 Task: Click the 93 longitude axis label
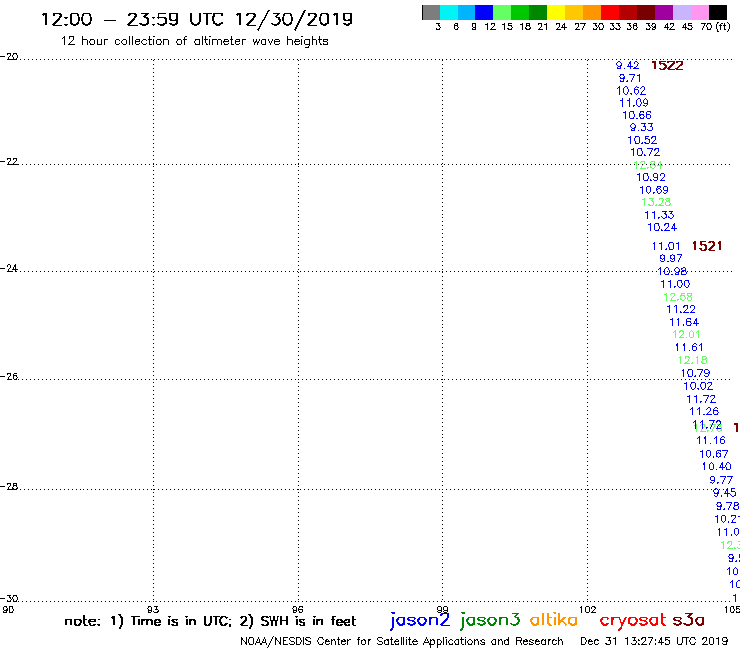[x=153, y=609]
